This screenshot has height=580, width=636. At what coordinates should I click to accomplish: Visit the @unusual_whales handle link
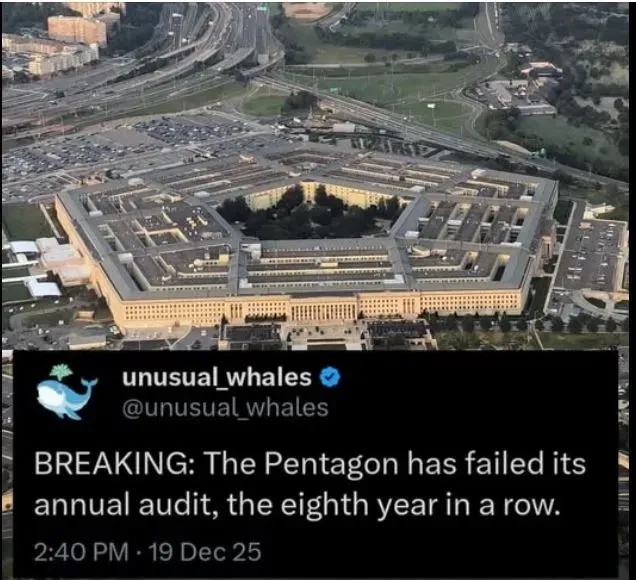[225, 408]
